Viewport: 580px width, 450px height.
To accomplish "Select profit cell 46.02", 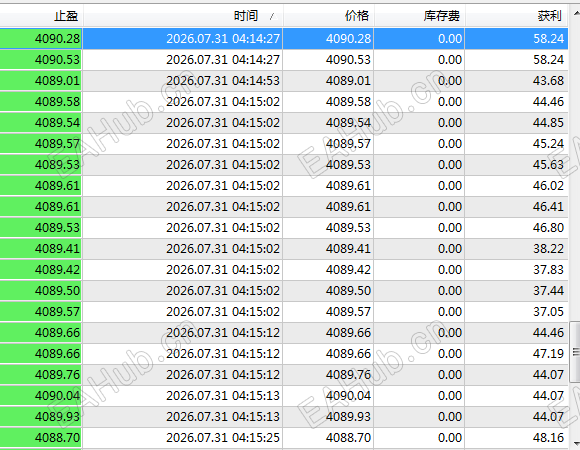I will 516,186.
